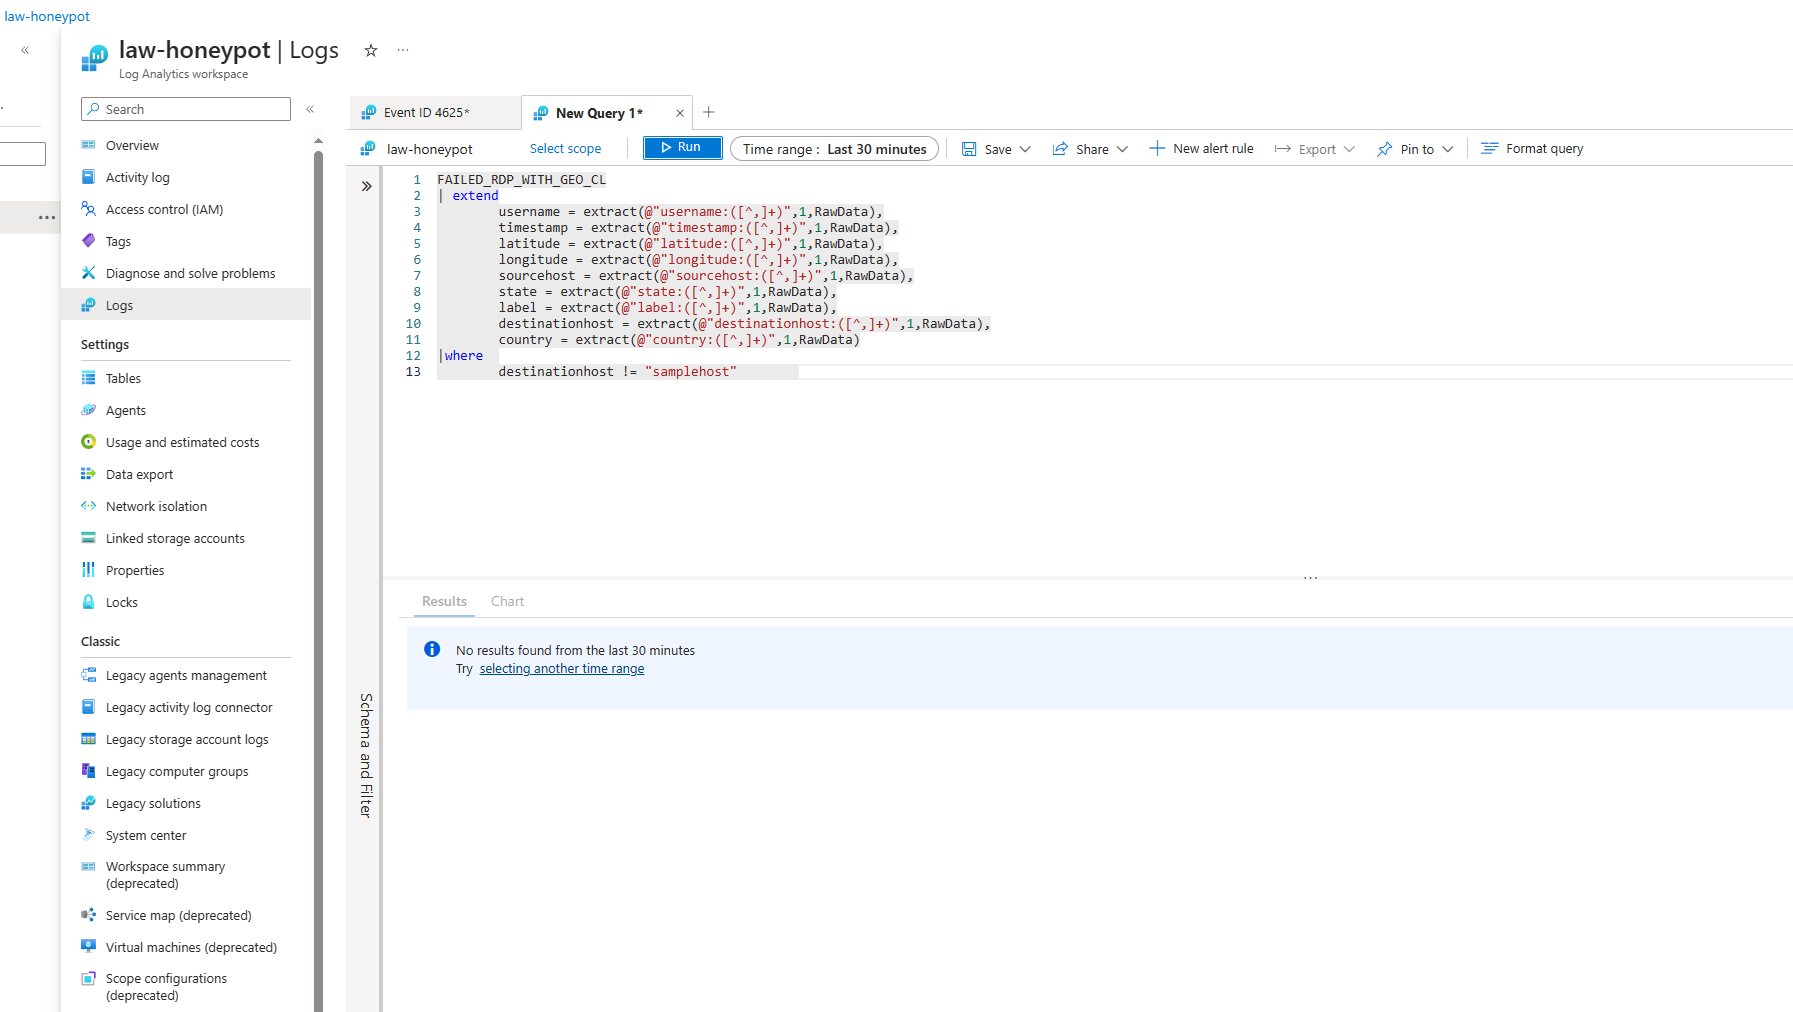Open the three-dot menu in left strip
The width and height of the screenshot is (1793, 1012).
[x=47, y=217]
